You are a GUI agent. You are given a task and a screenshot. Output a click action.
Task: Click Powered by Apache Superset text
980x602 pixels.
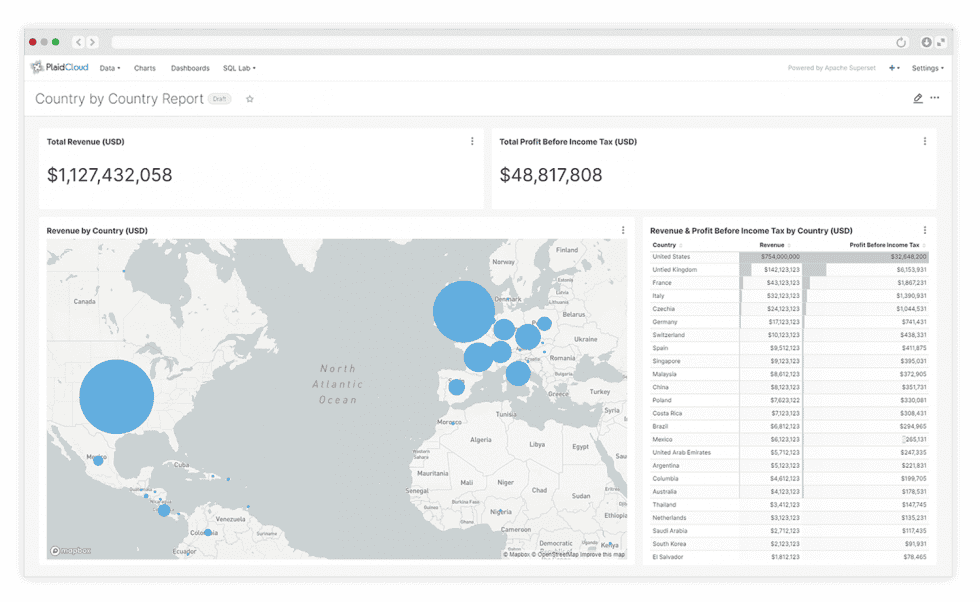(831, 68)
